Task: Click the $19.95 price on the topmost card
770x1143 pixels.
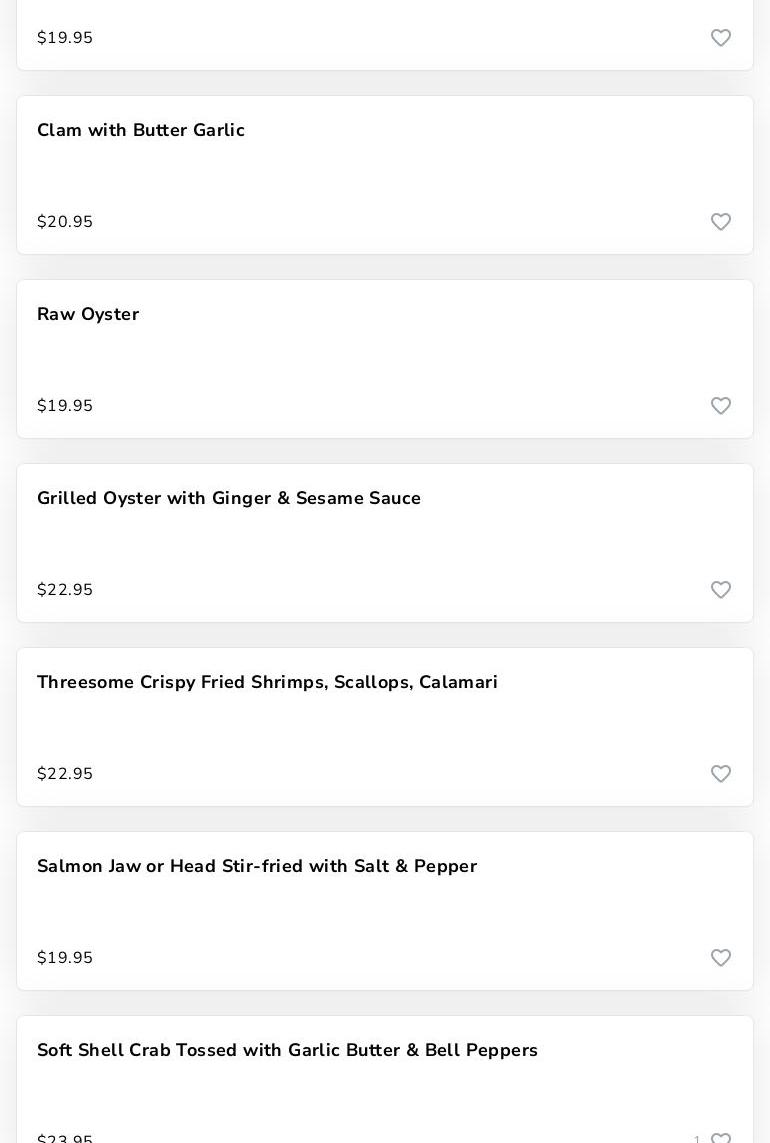Action: pyautogui.click(x=65, y=38)
